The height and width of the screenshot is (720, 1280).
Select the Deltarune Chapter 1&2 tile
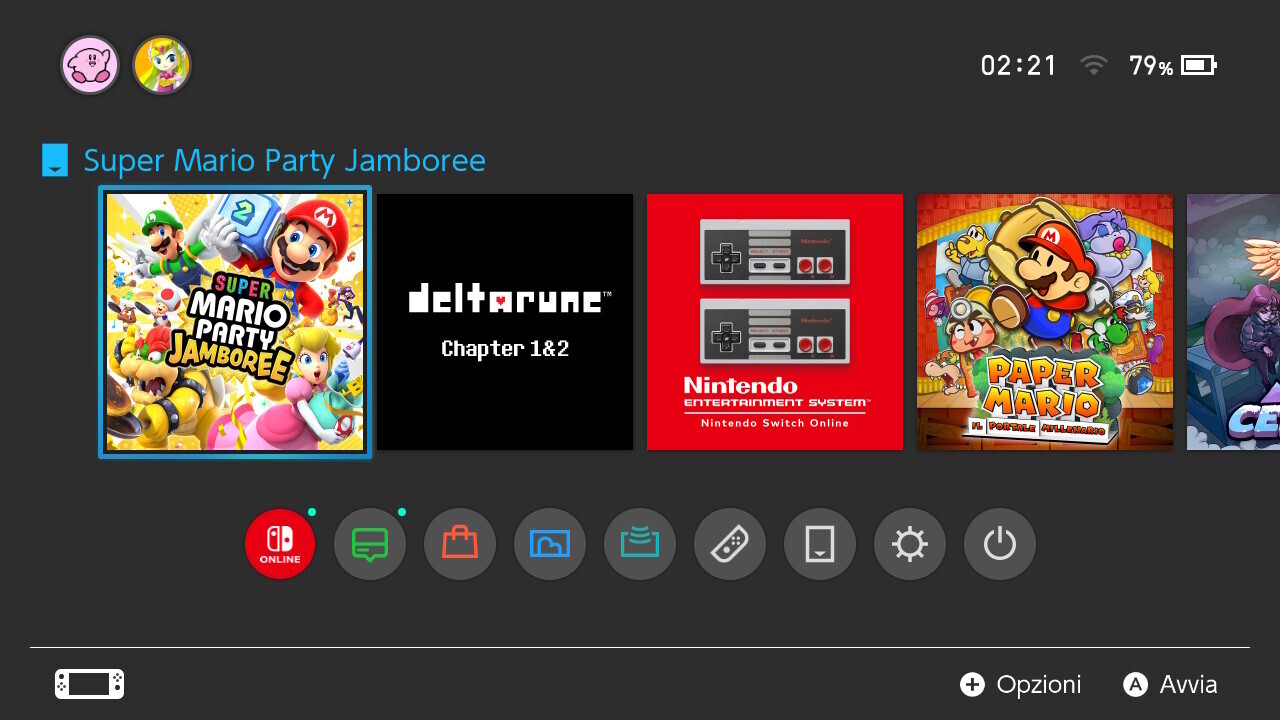pos(505,322)
